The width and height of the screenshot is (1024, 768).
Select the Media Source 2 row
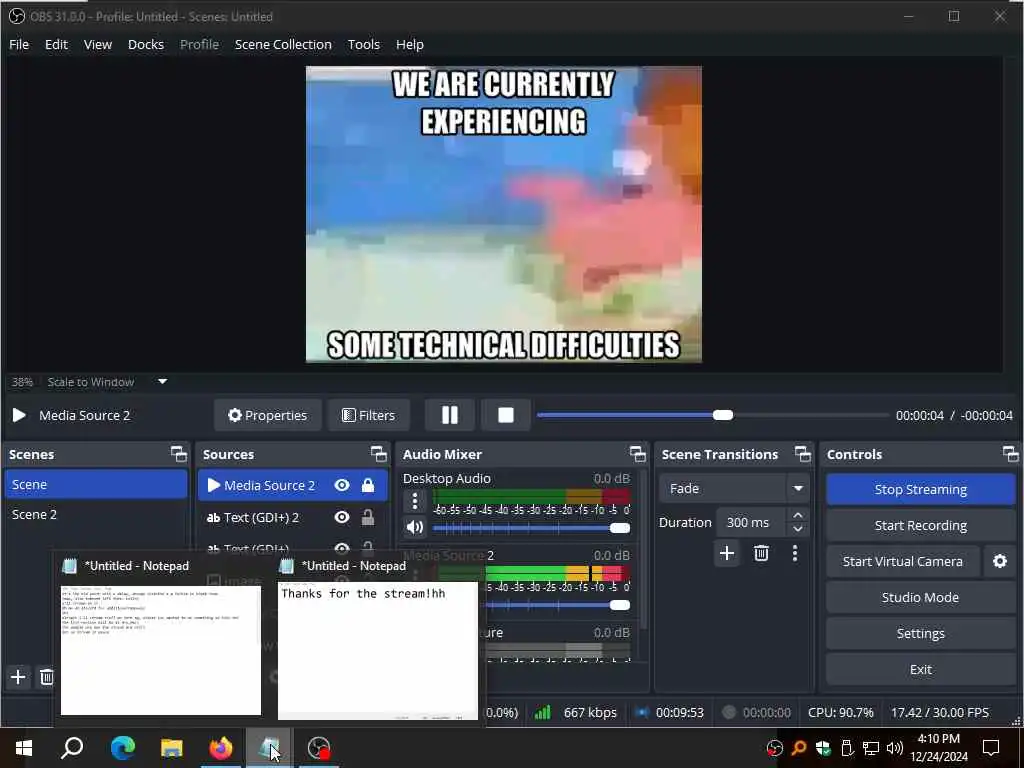293,485
